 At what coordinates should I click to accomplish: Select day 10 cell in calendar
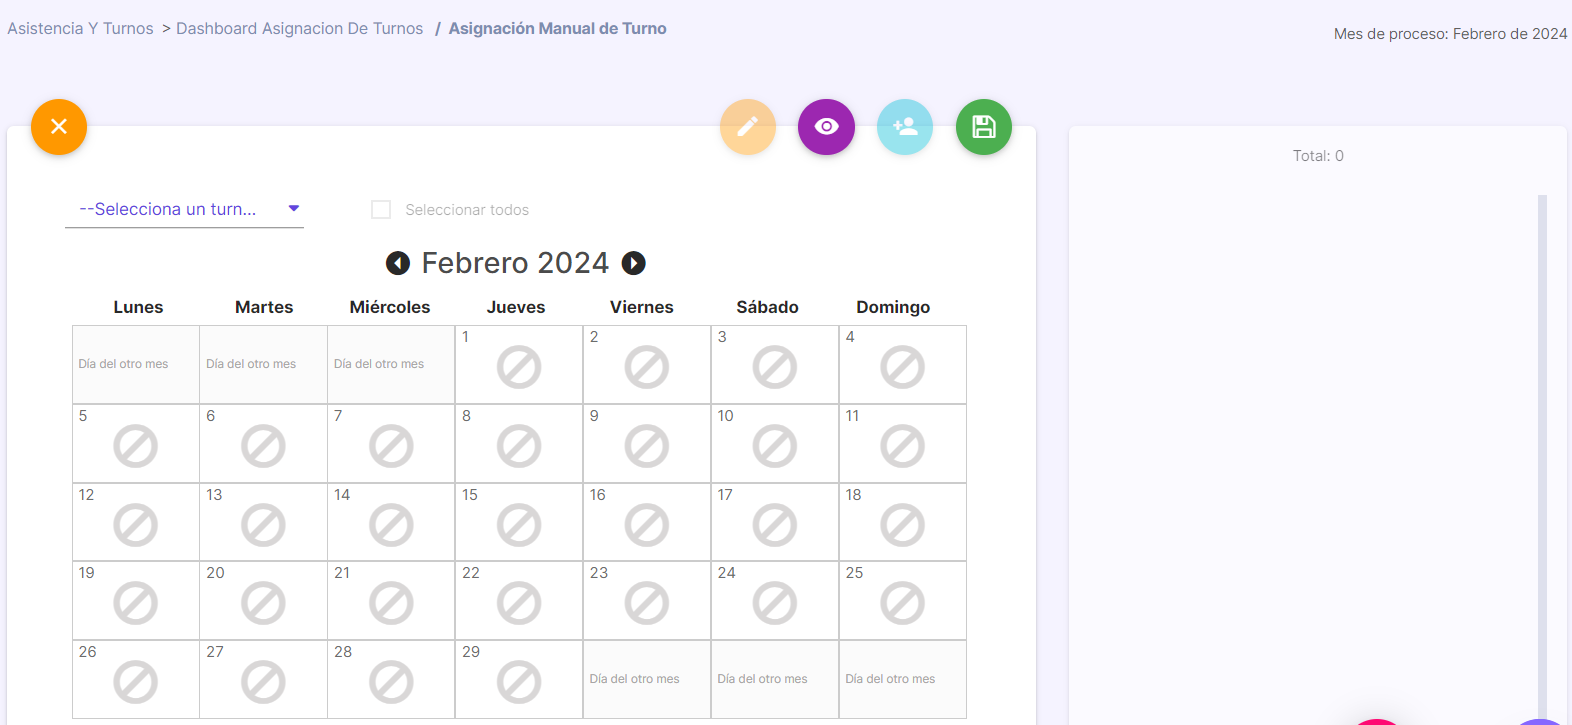775,444
